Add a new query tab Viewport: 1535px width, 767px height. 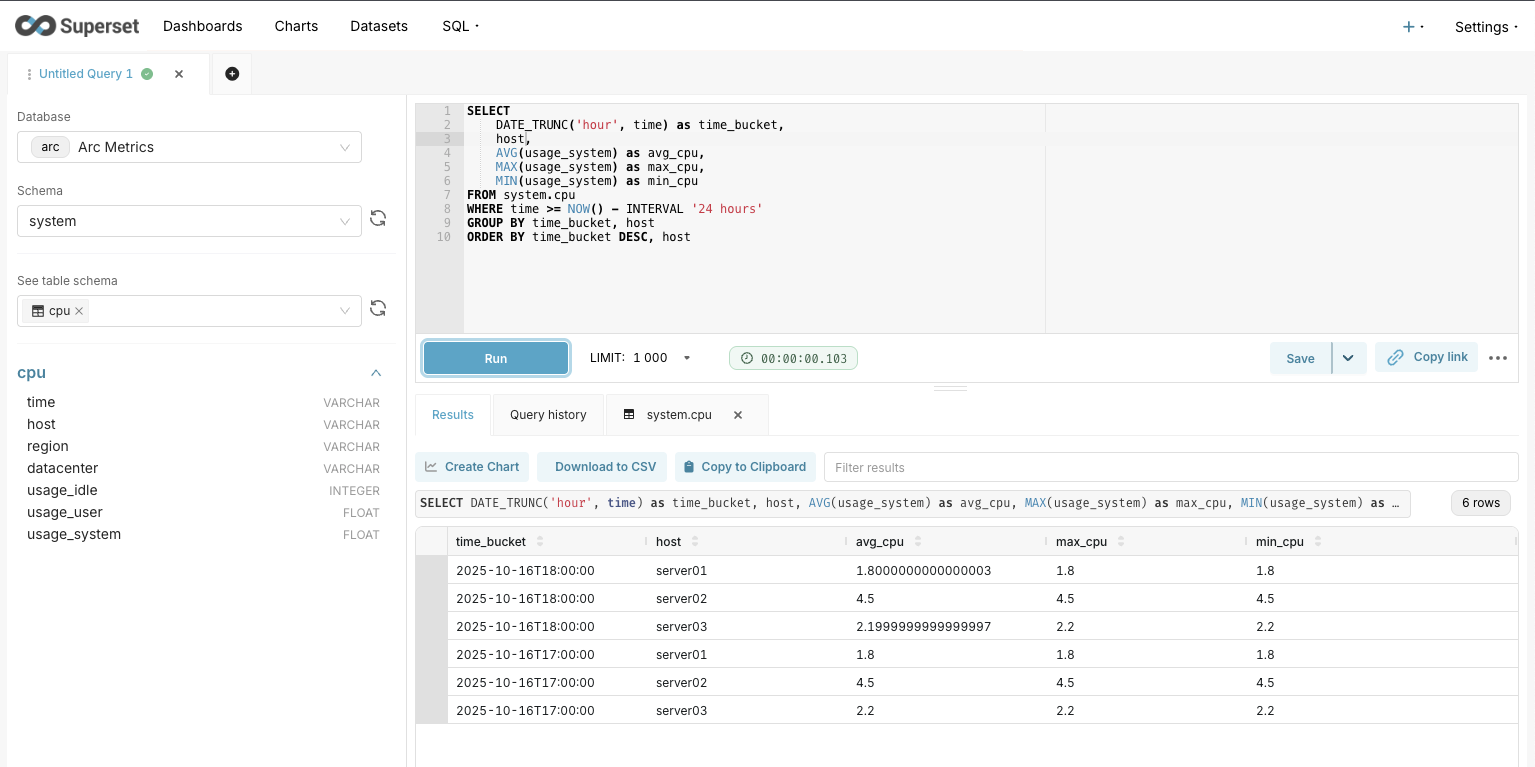click(x=232, y=74)
